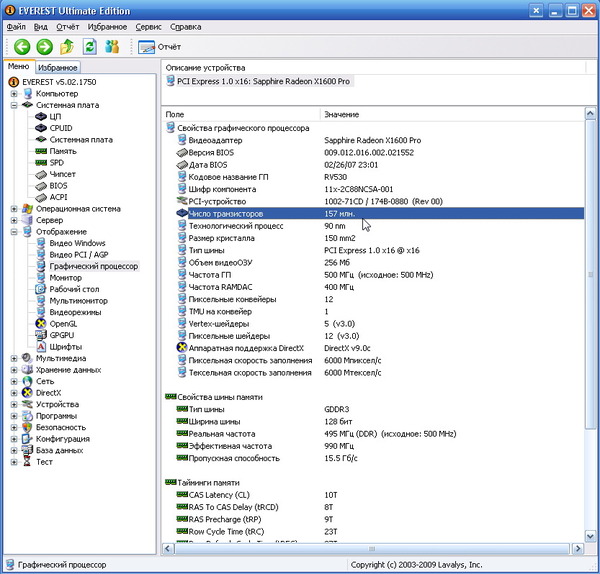
Task: Click the Поле column header
Action: (241, 114)
